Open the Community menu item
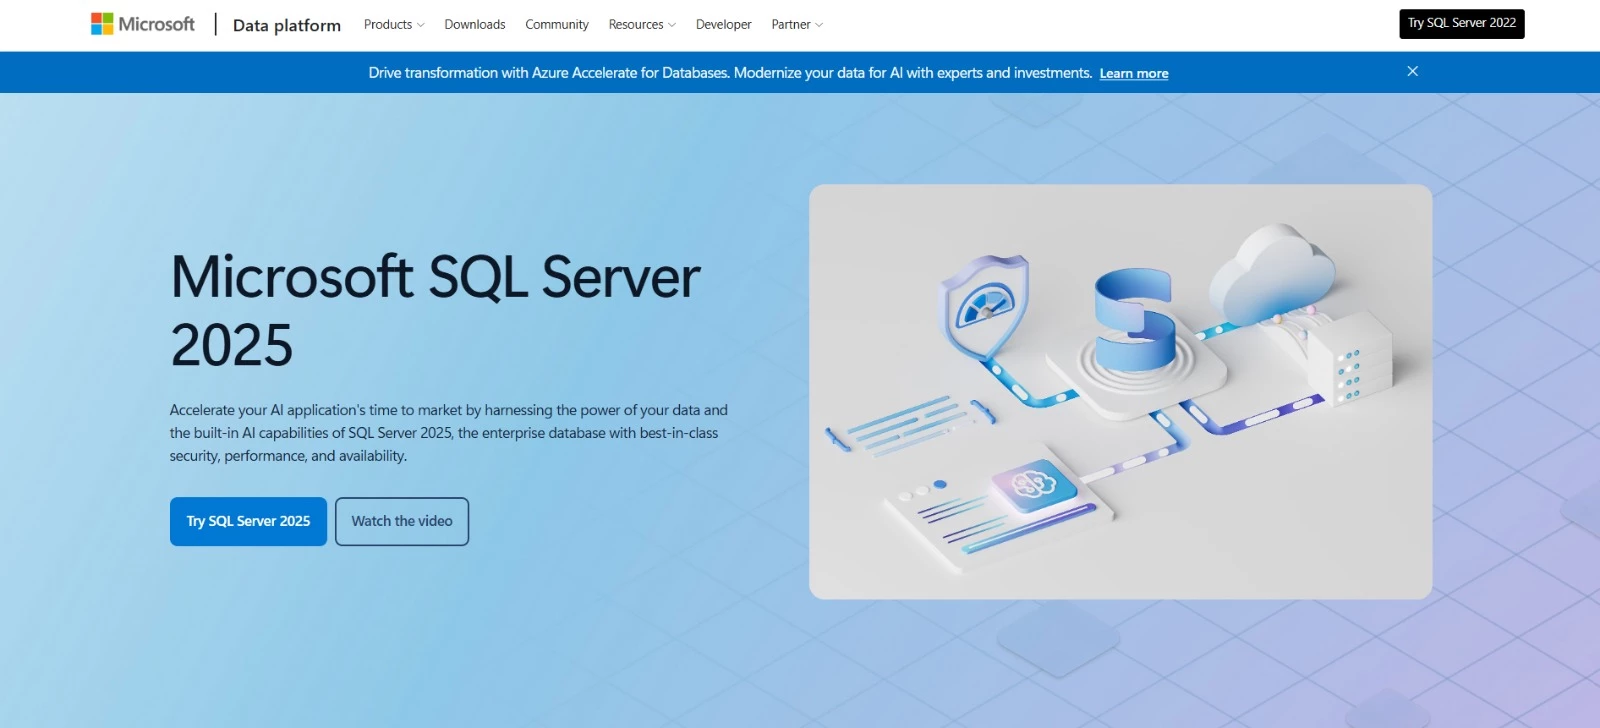 pyautogui.click(x=557, y=24)
